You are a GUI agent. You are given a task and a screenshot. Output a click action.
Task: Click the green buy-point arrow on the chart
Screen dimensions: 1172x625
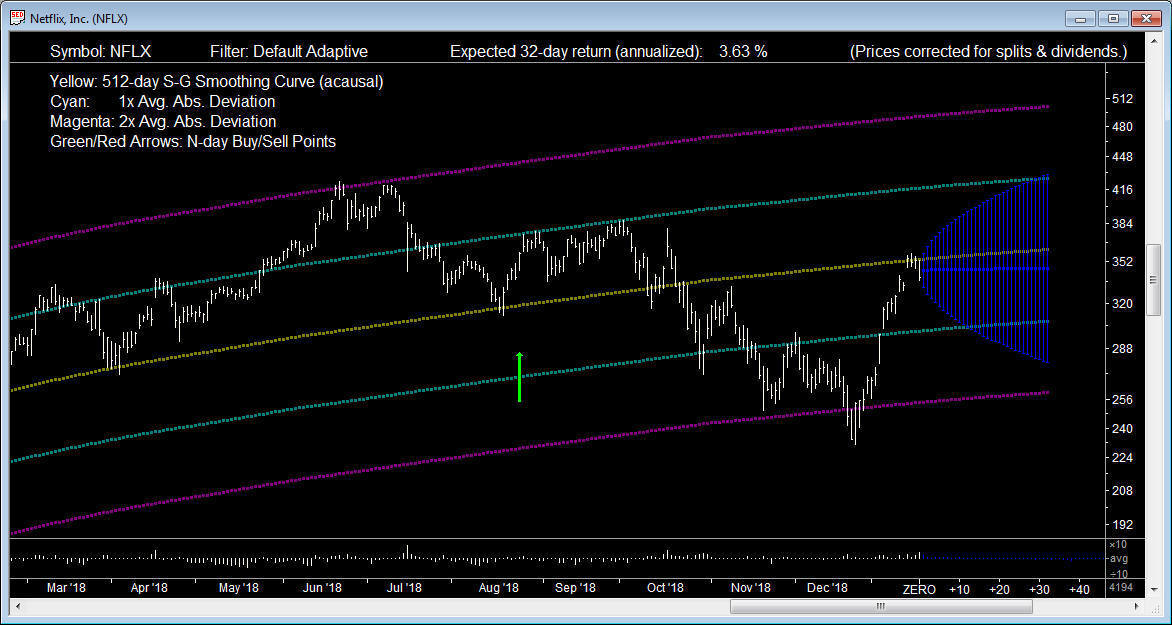pos(519,377)
